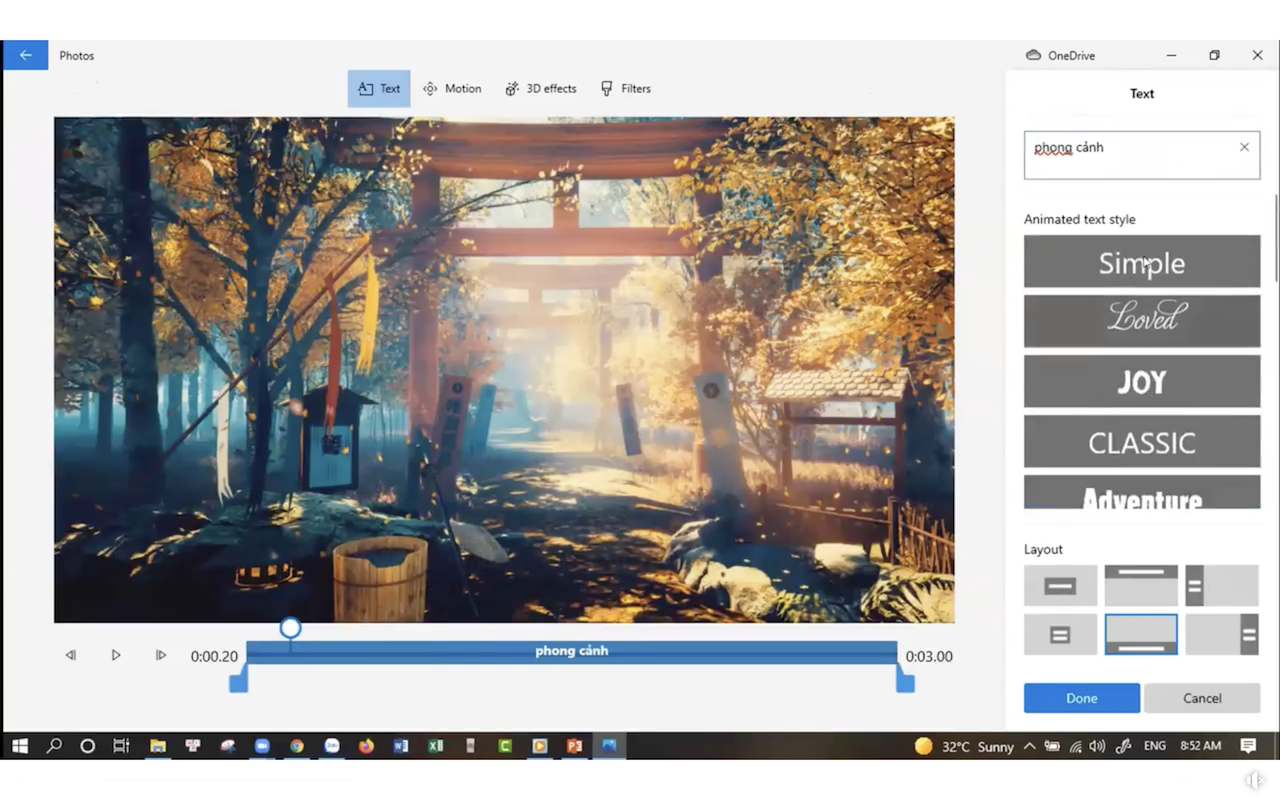Open battery status in the system tray
Screen dimensions: 1280x800
pyautogui.click(x=1053, y=746)
